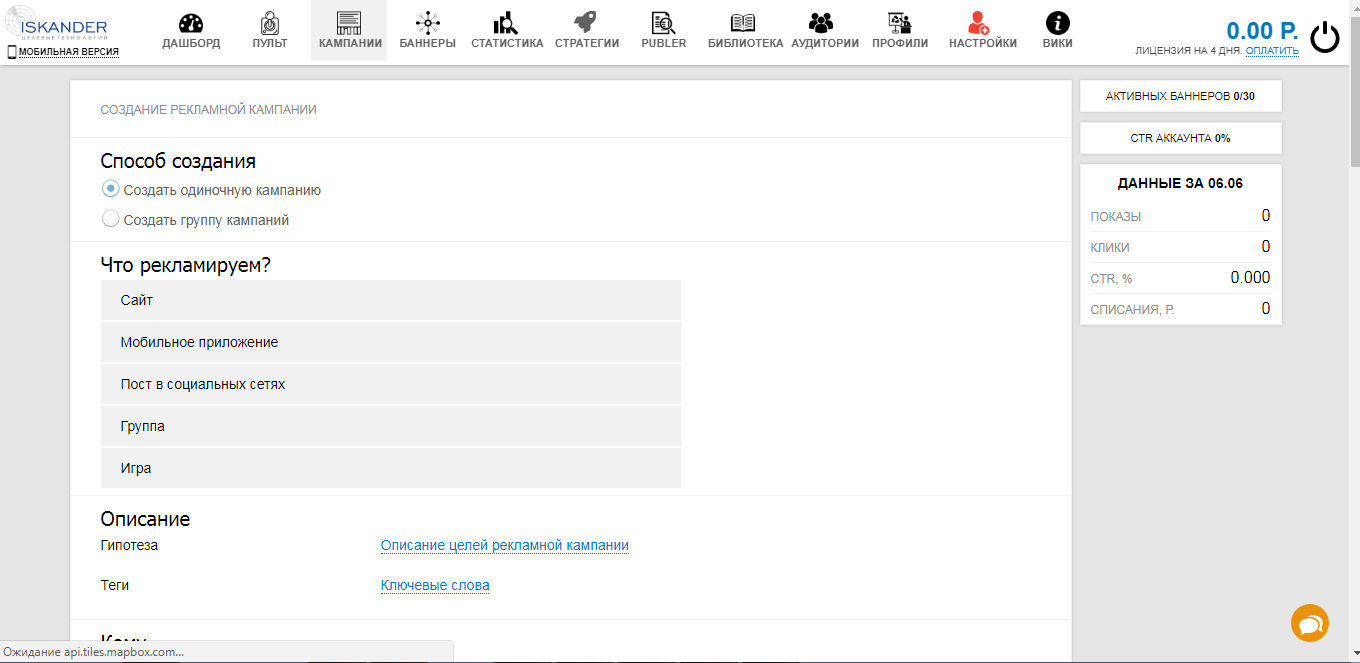Click the Показы row

pos(1180,216)
